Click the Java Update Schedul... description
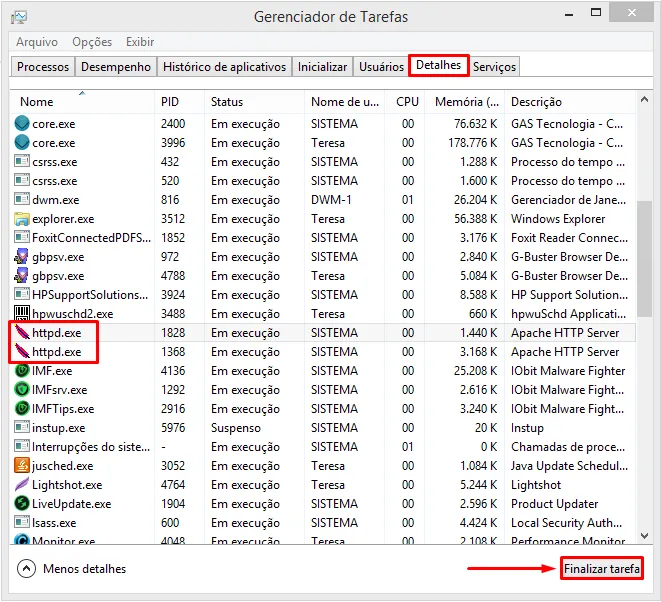Viewport: 661px width, 602px height. point(569,466)
